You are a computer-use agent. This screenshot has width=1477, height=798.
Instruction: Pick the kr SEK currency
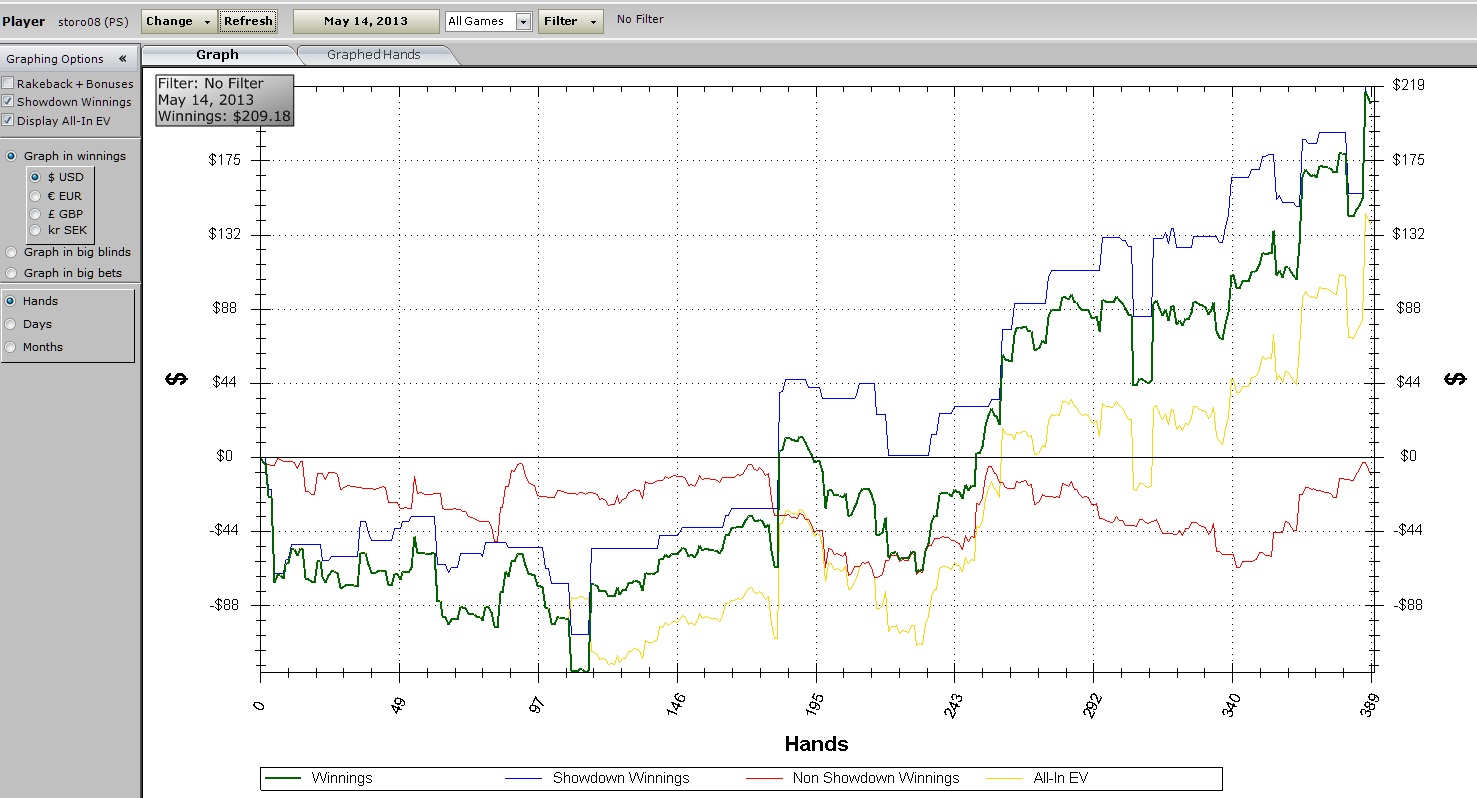(x=36, y=231)
